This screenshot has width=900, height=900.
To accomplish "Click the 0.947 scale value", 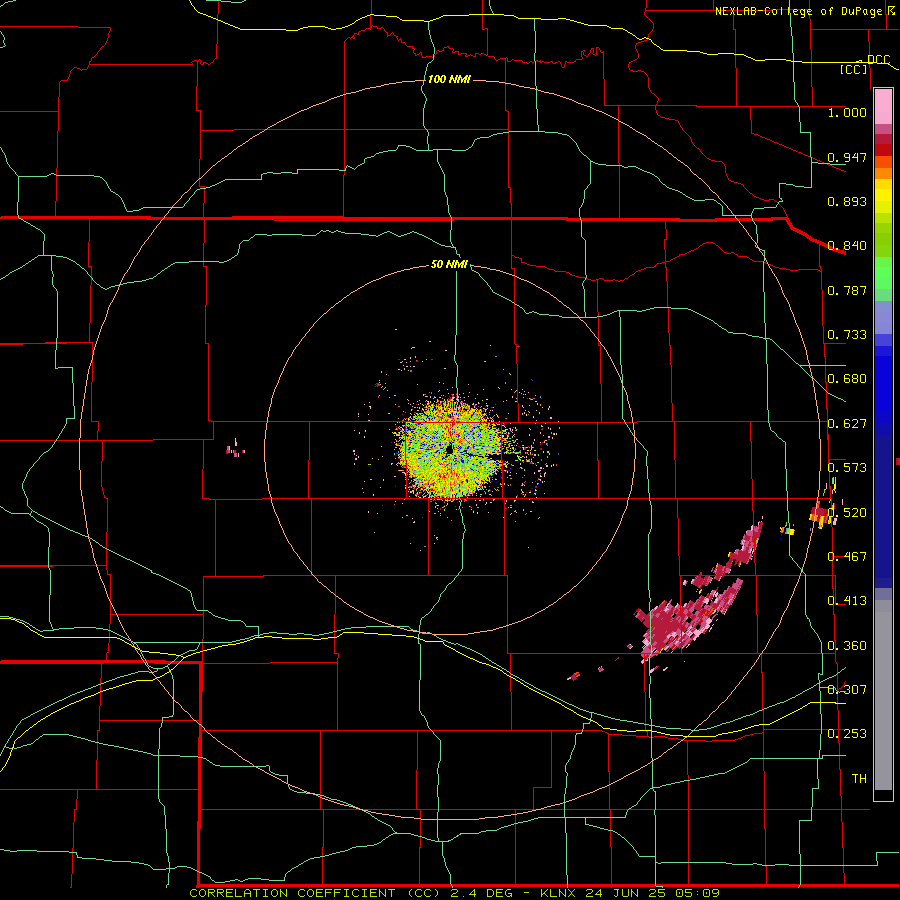I will [x=847, y=157].
